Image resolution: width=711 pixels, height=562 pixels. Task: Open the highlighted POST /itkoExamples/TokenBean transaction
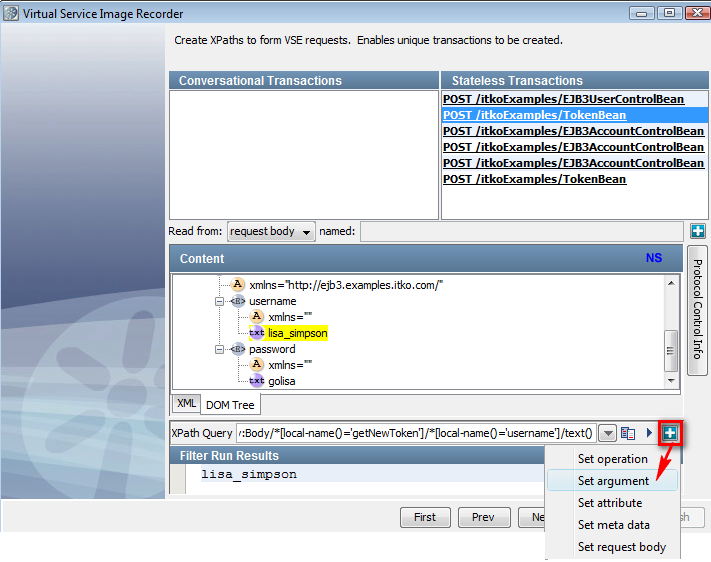[x=534, y=115]
